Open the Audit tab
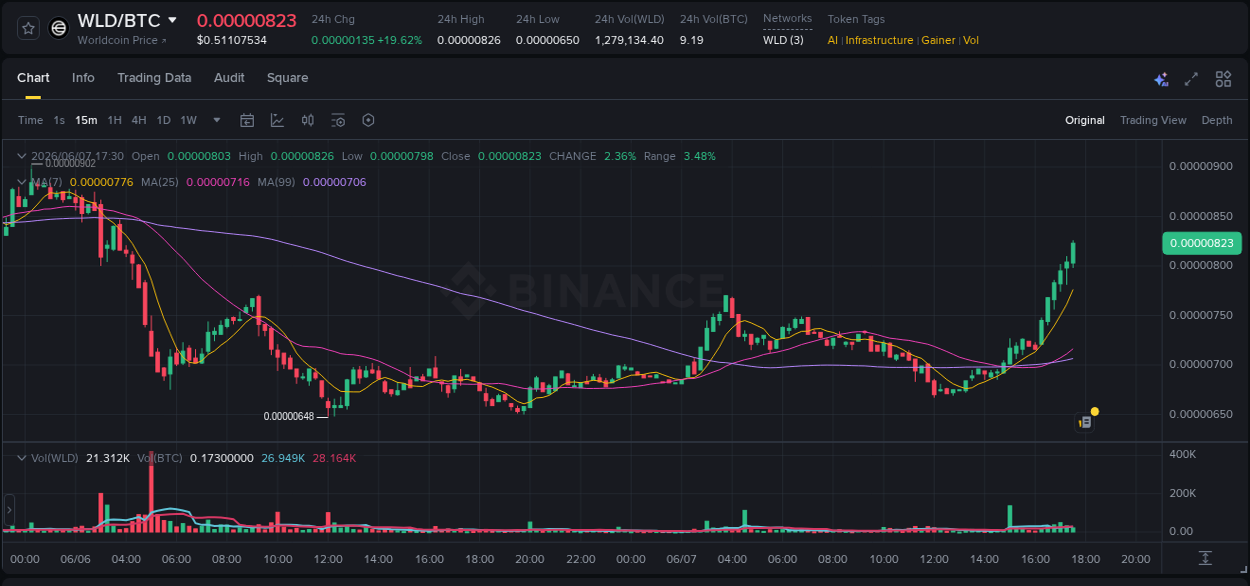Image resolution: width=1250 pixels, height=586 pixels. [229, 78]
